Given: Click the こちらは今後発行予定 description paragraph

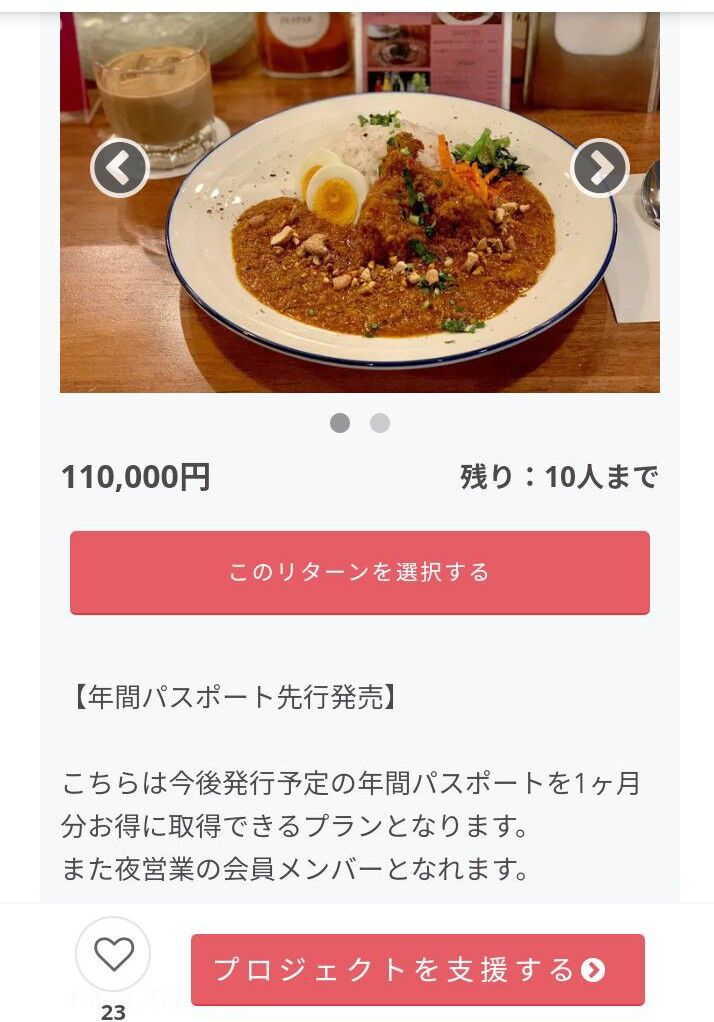Looking at the screenshot, I should [x=351, y=804].
